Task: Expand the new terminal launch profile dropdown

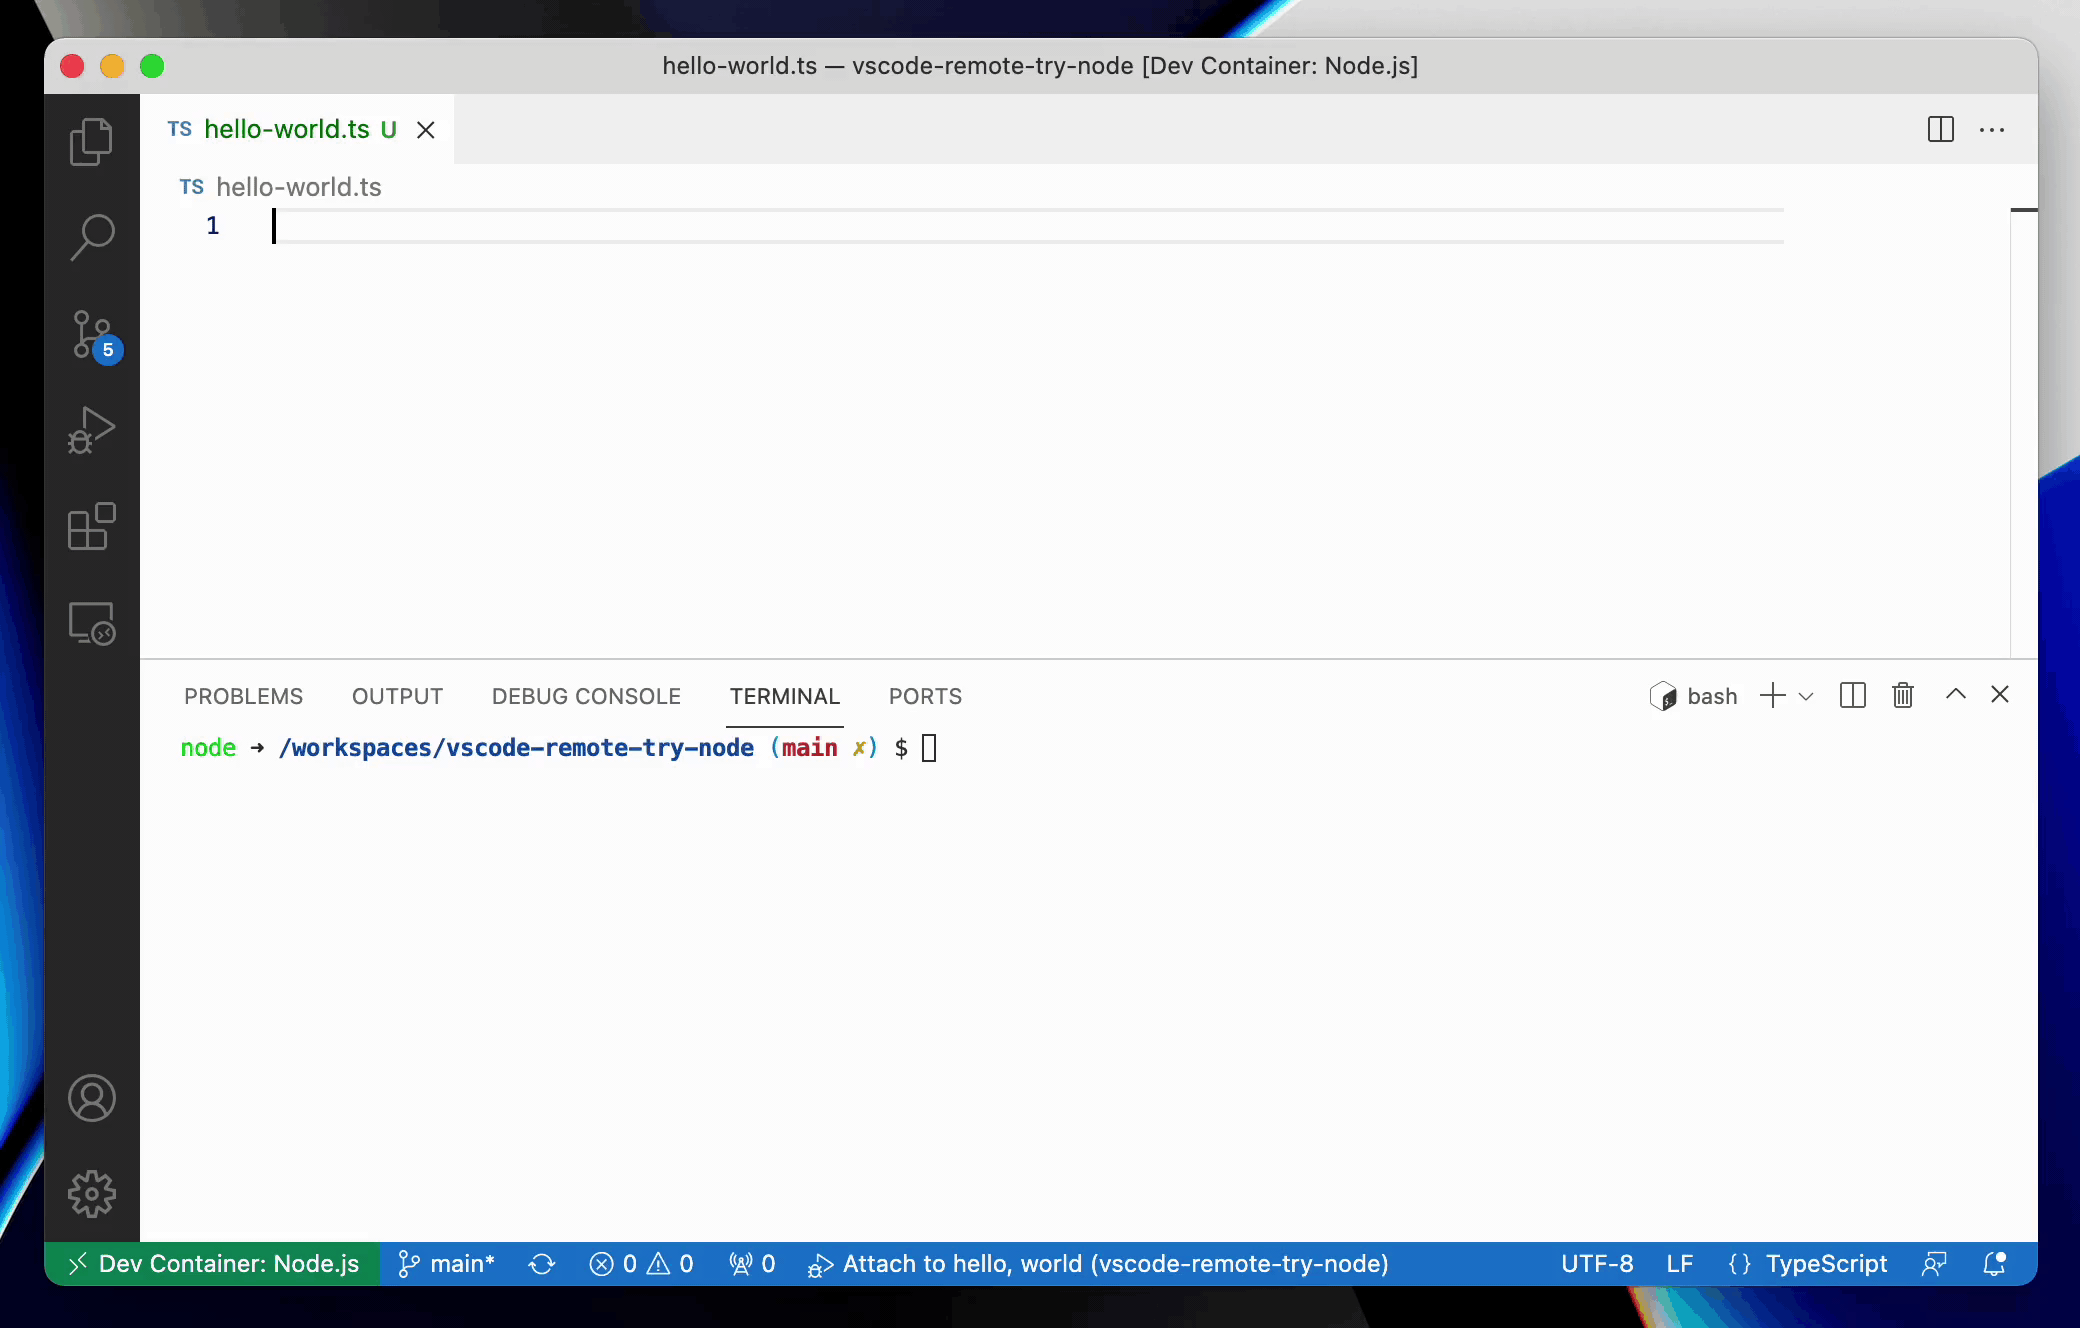Action: tap(1806, 696)
